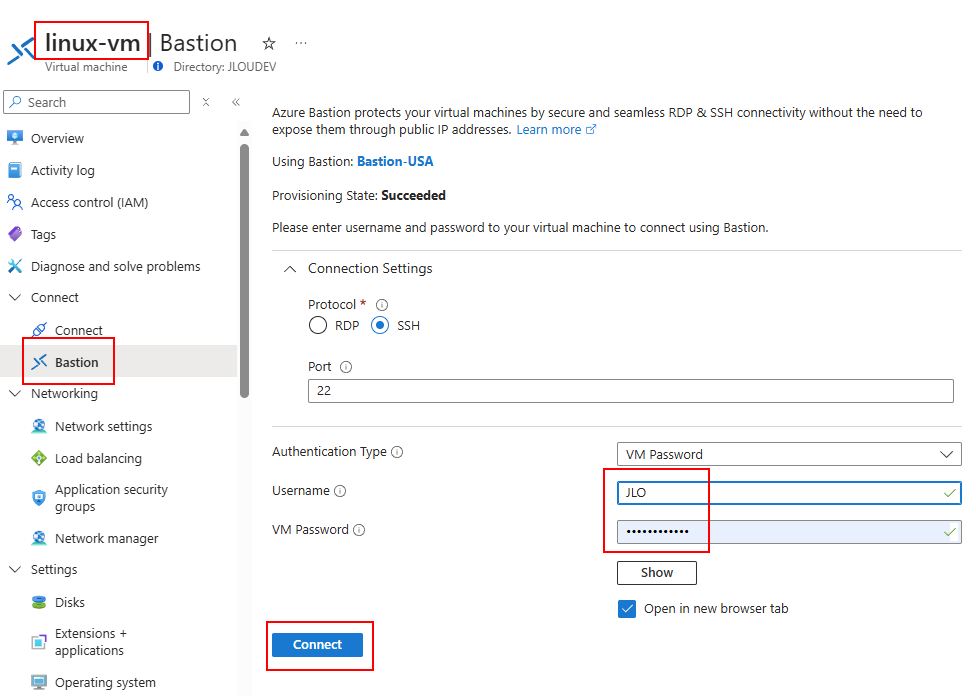
Task: Open the Learn more link
Action: [x=556, y=129]
